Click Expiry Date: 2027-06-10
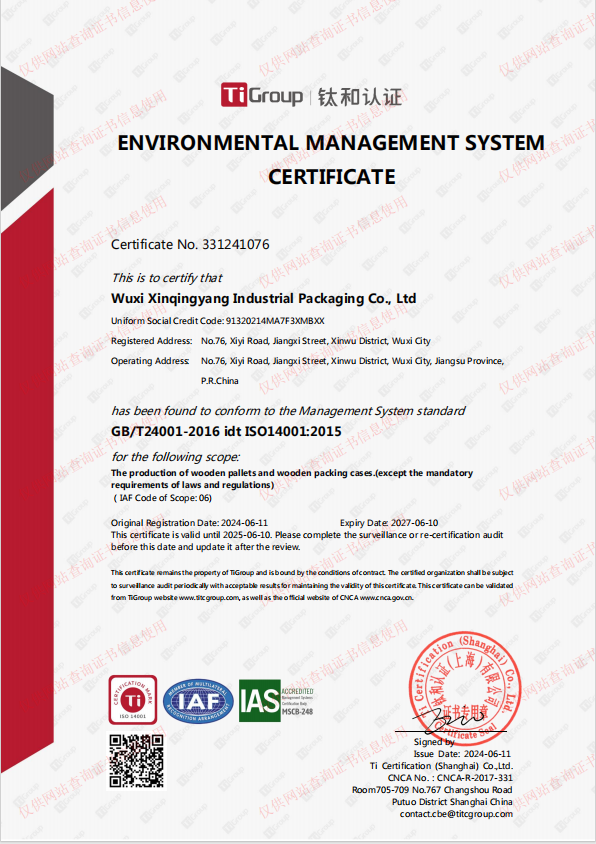The image size is (596, 844). coord(389,523)
